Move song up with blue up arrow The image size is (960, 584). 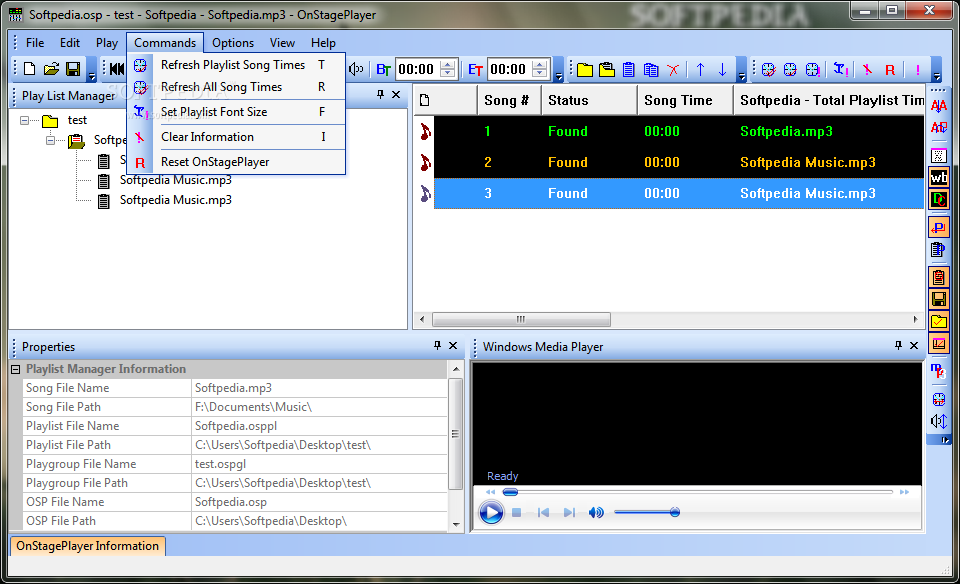tap(700, 69)
